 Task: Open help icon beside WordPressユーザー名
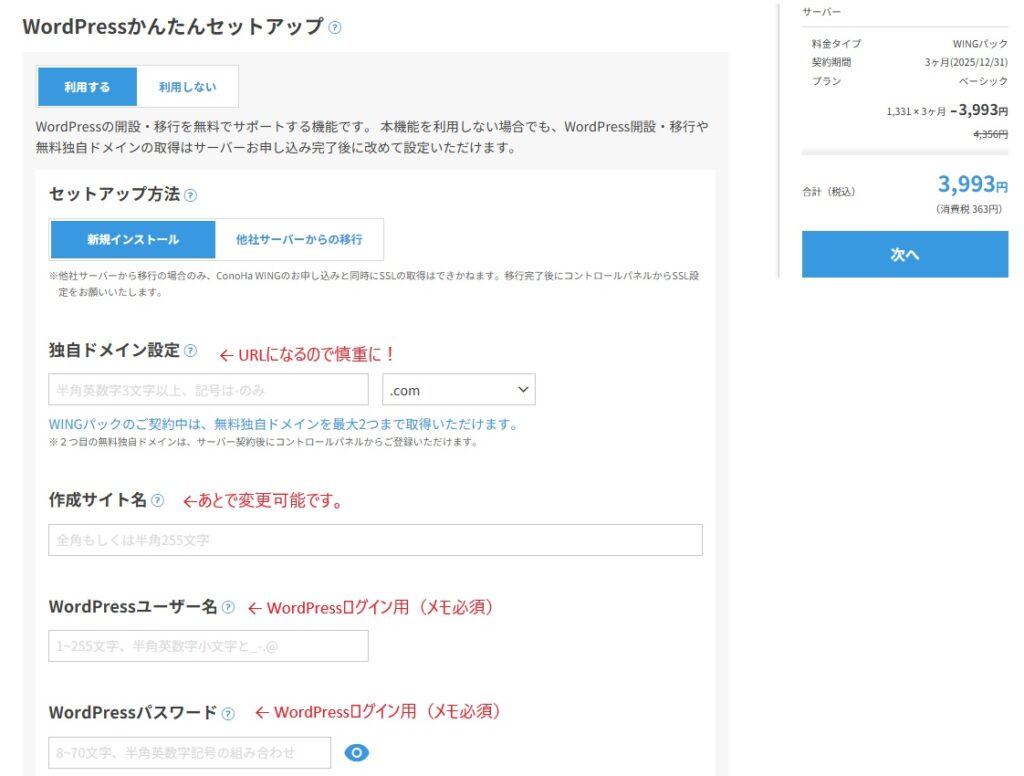(227, 607)
